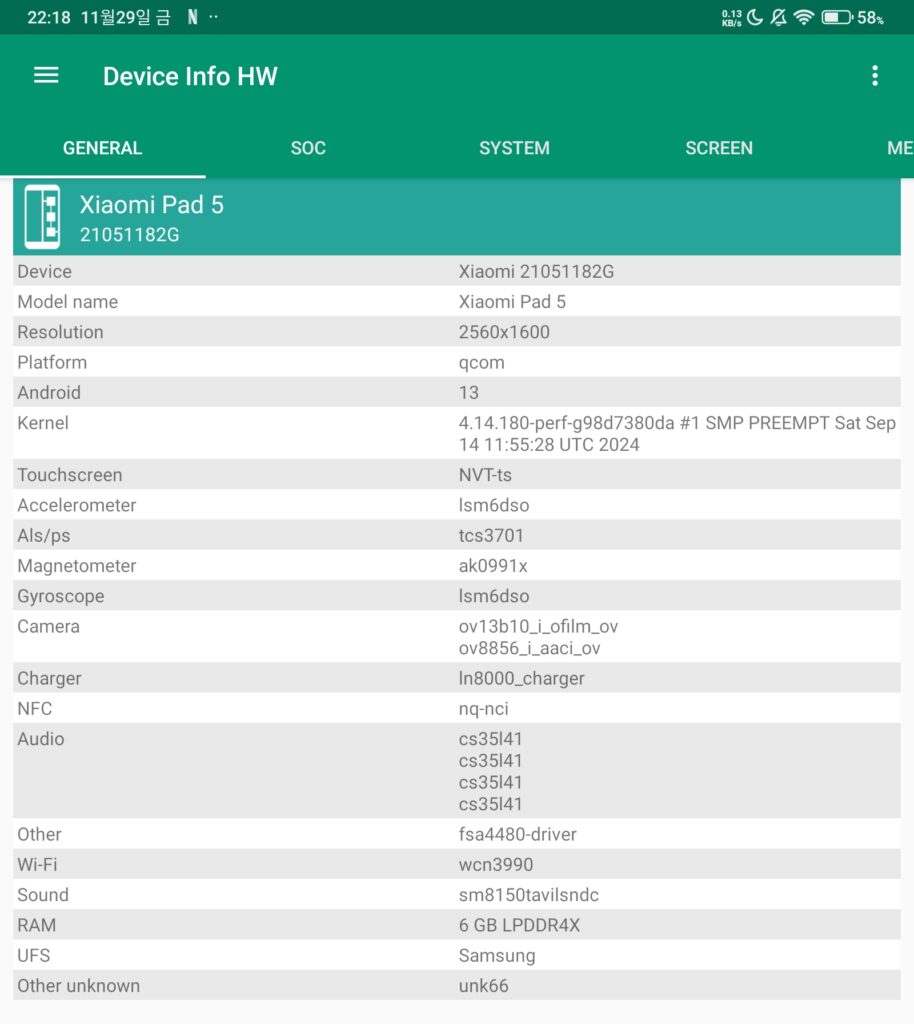Select the Resolution row label
This screenshot has width=914, height=1024.
(60, 332)
